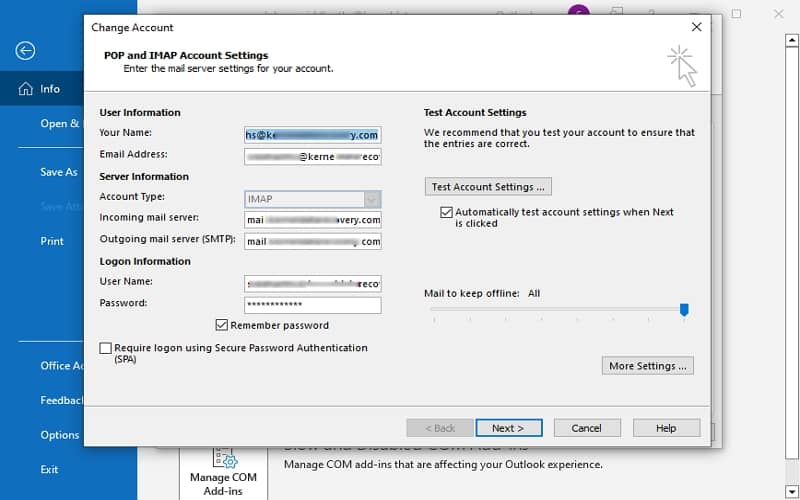Click scrollbar up arrow in Outlook window

[x=792, y=40]
